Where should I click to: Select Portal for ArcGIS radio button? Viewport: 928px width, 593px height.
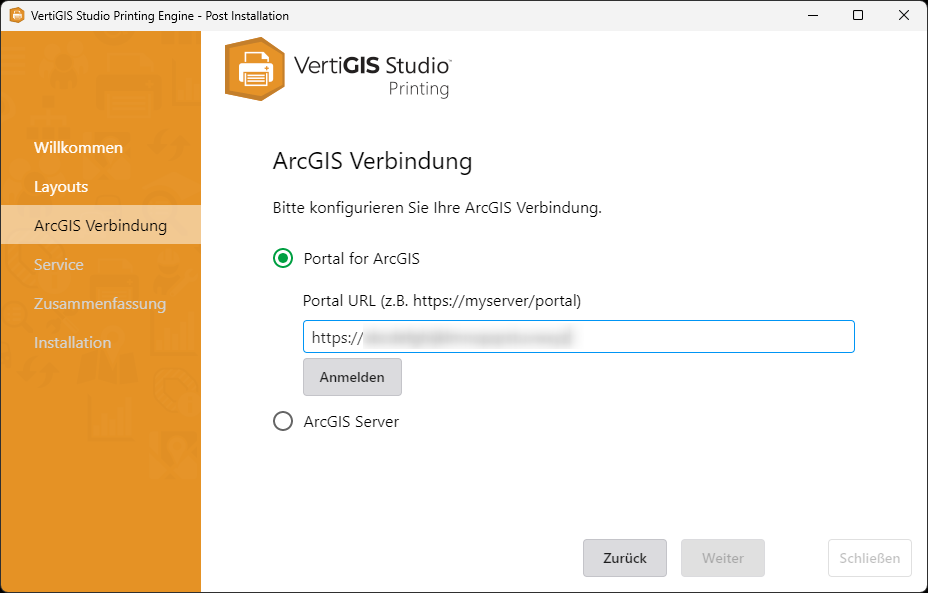282,257
